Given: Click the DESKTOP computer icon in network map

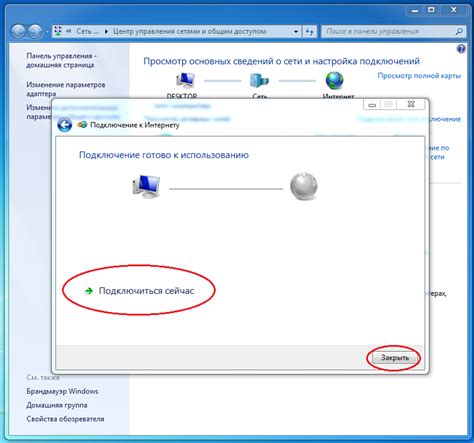Looking at the screenshot, I should pyautogui.click(x=185, y=80).
